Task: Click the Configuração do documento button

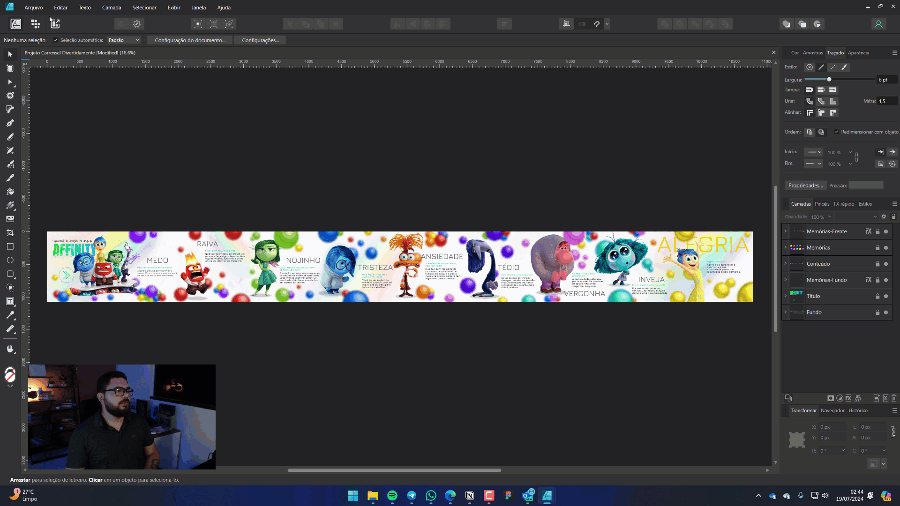Action: click(189, 40)
